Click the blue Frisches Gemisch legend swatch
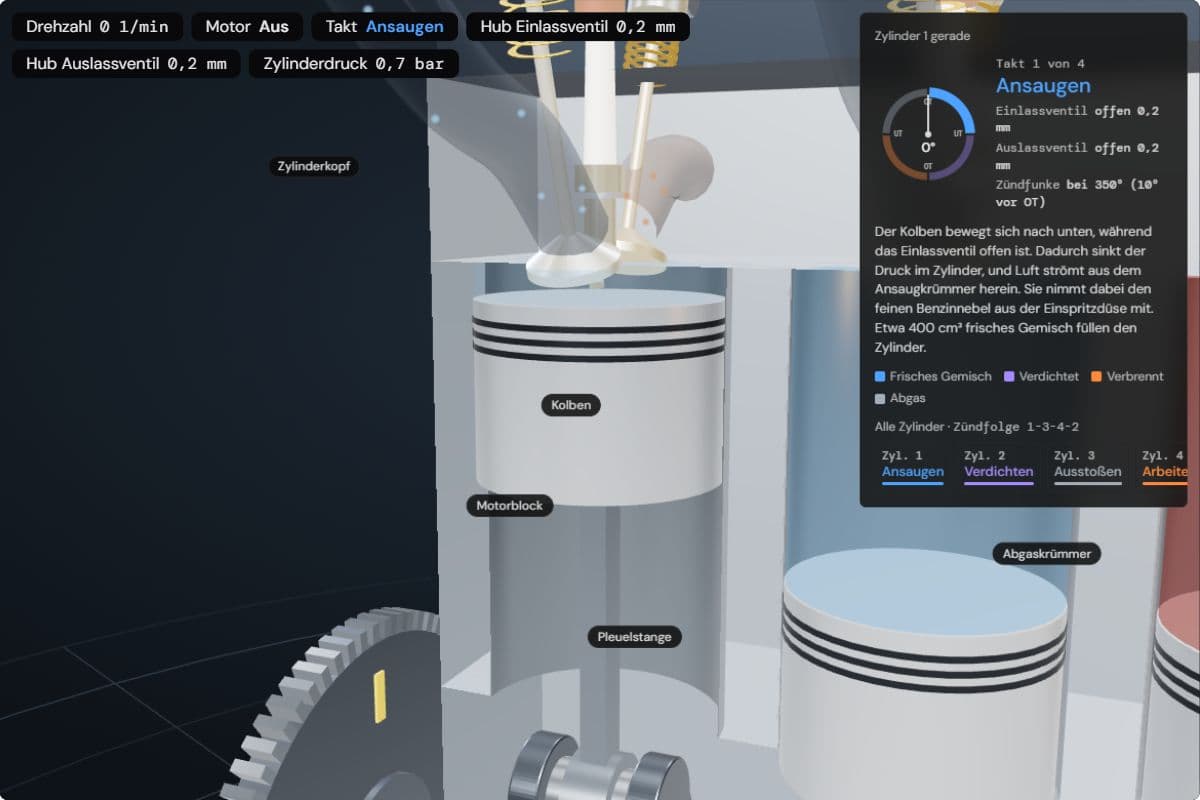 pos(880,377)
